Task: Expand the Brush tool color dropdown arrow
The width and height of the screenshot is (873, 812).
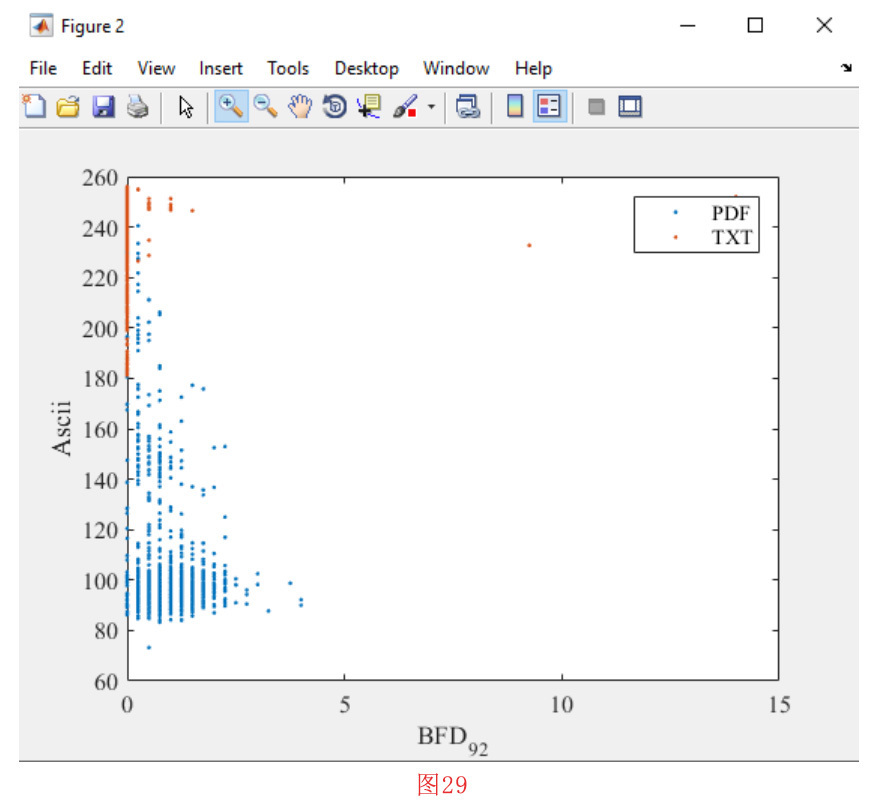Action: (431, 107)
